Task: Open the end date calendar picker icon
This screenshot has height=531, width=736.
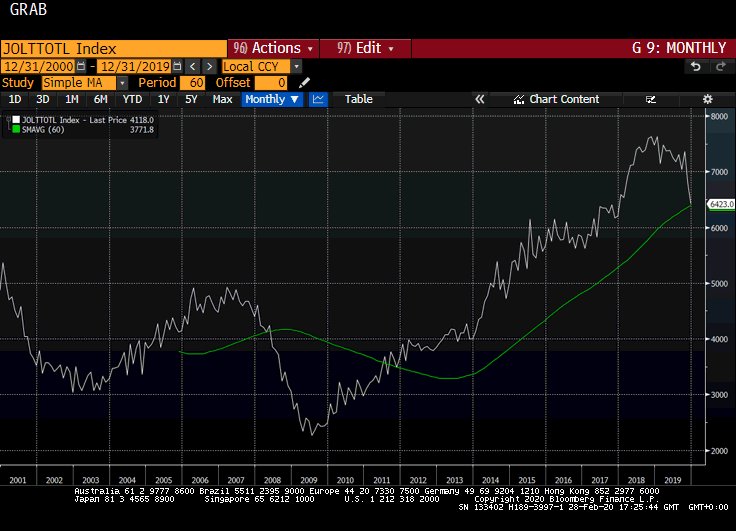Action: tap(177, 66)
